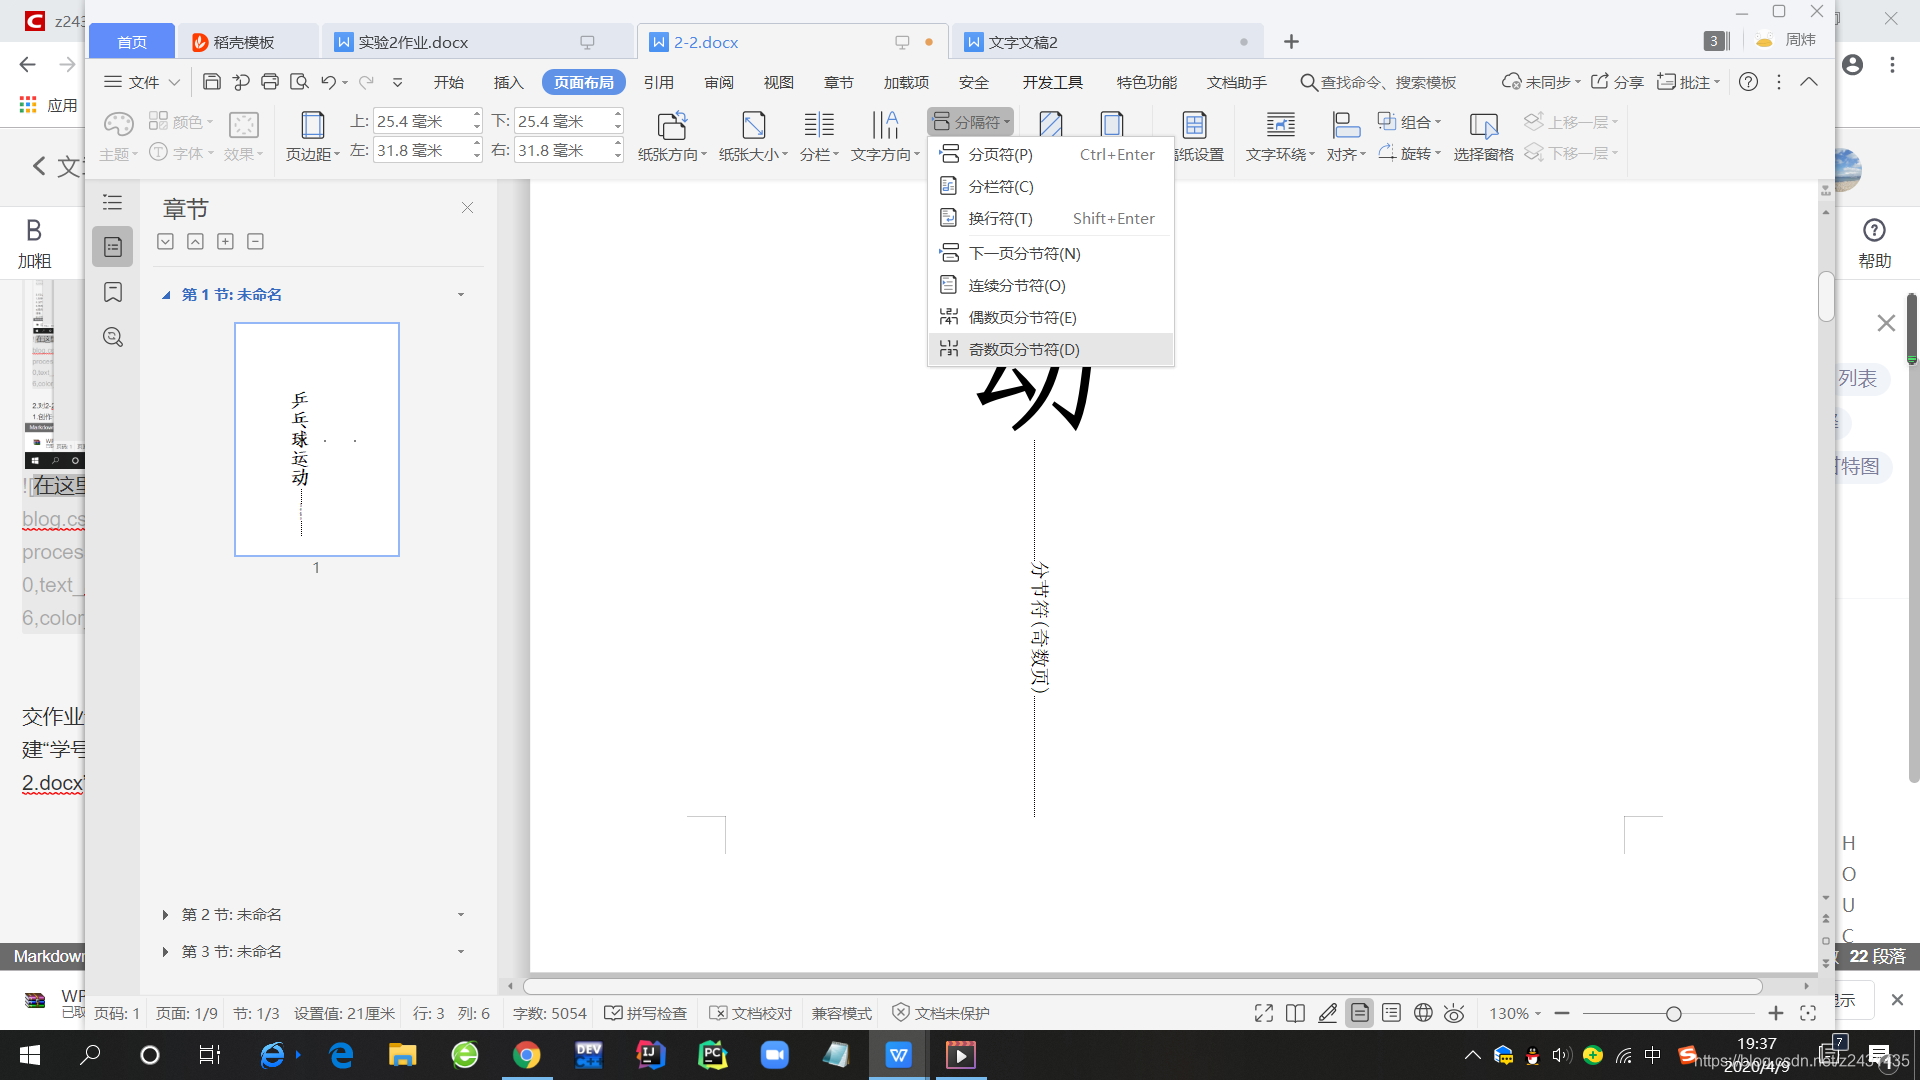The height and width of the screenshot is (1080, 1920).
Task: Open File Explorer from the taskbar
Action: pos(403,1055)
